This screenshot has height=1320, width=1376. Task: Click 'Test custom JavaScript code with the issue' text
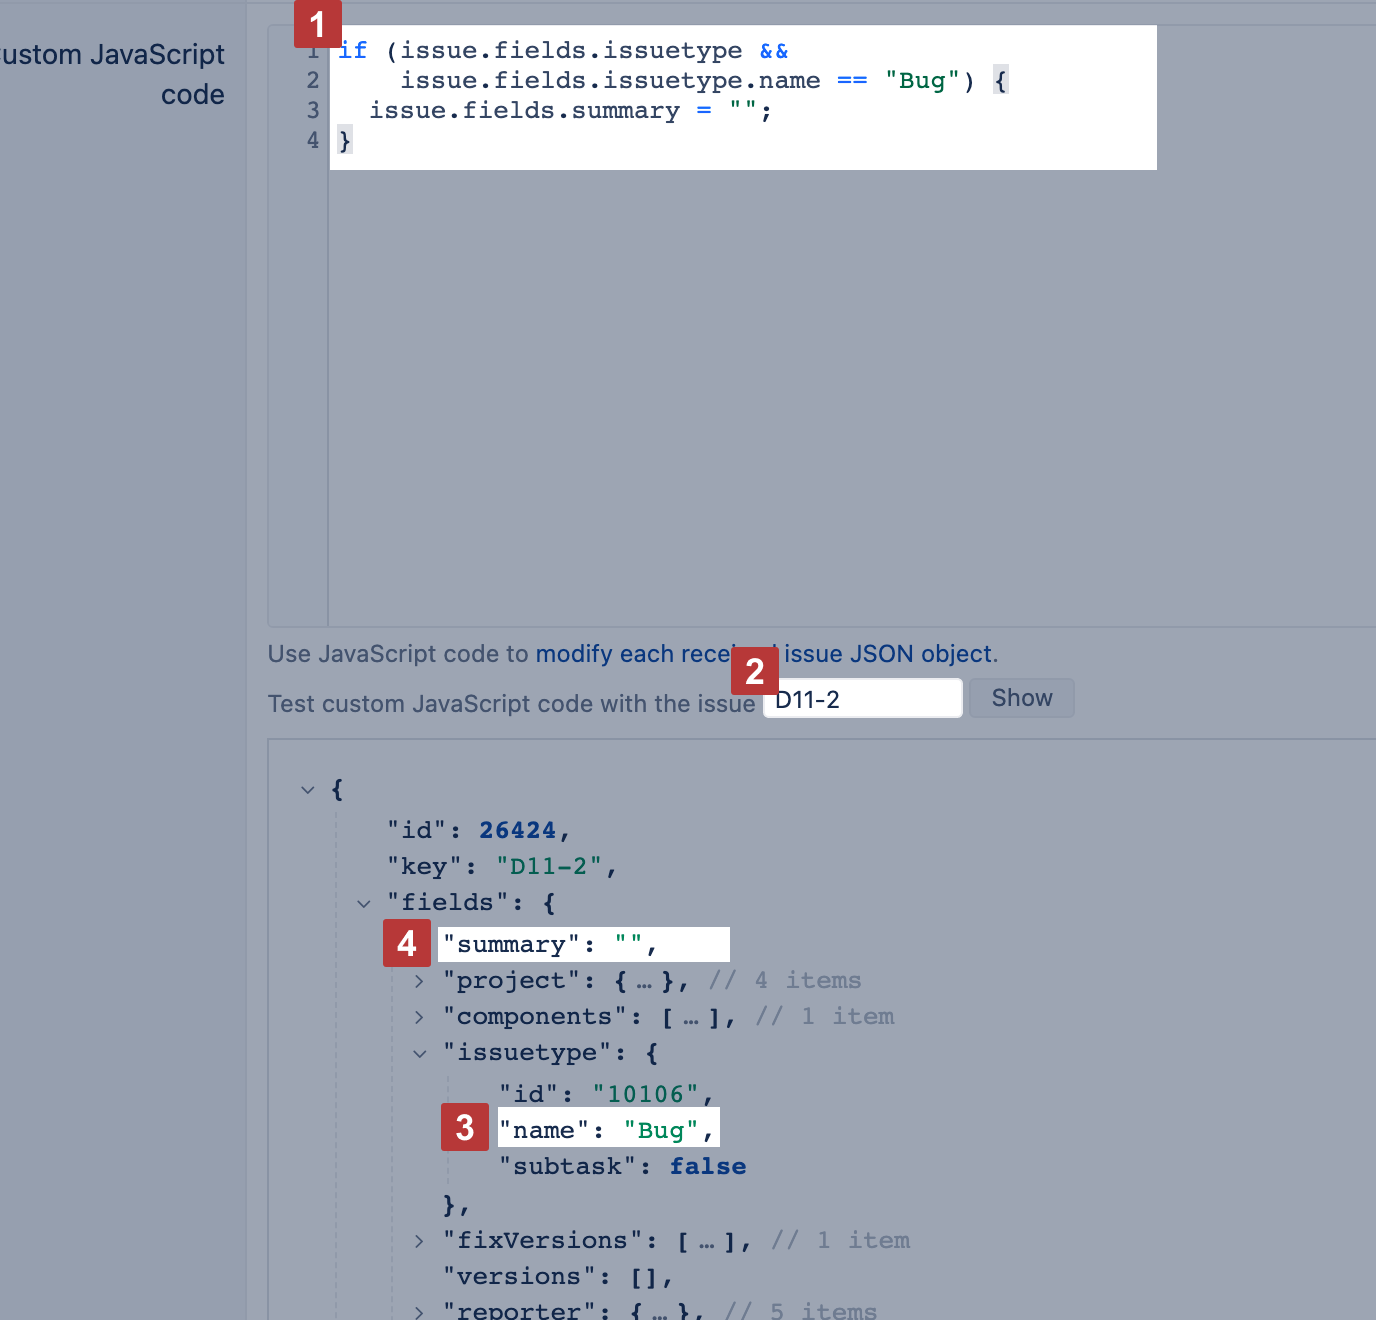(511, 704)
